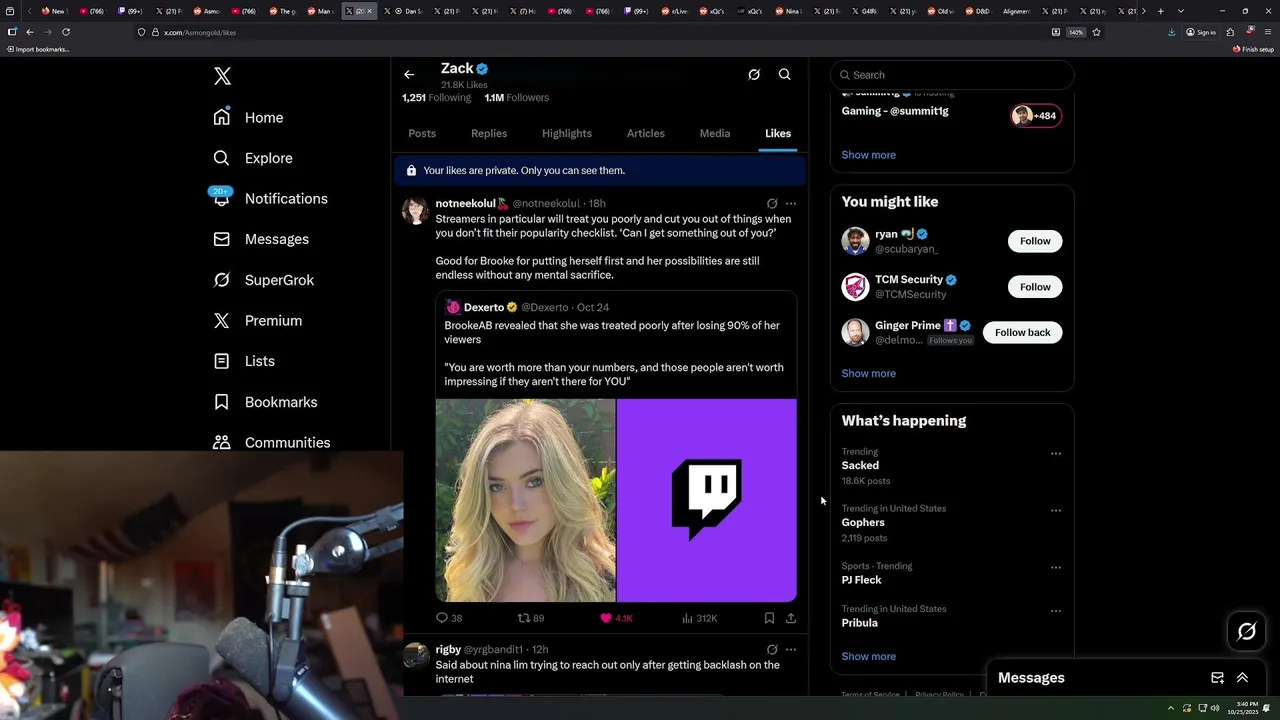Image resolution: width=1280 pixels, height=720 pixels.
Task: Select the Likes tab
Action: [x=778, y=133]
